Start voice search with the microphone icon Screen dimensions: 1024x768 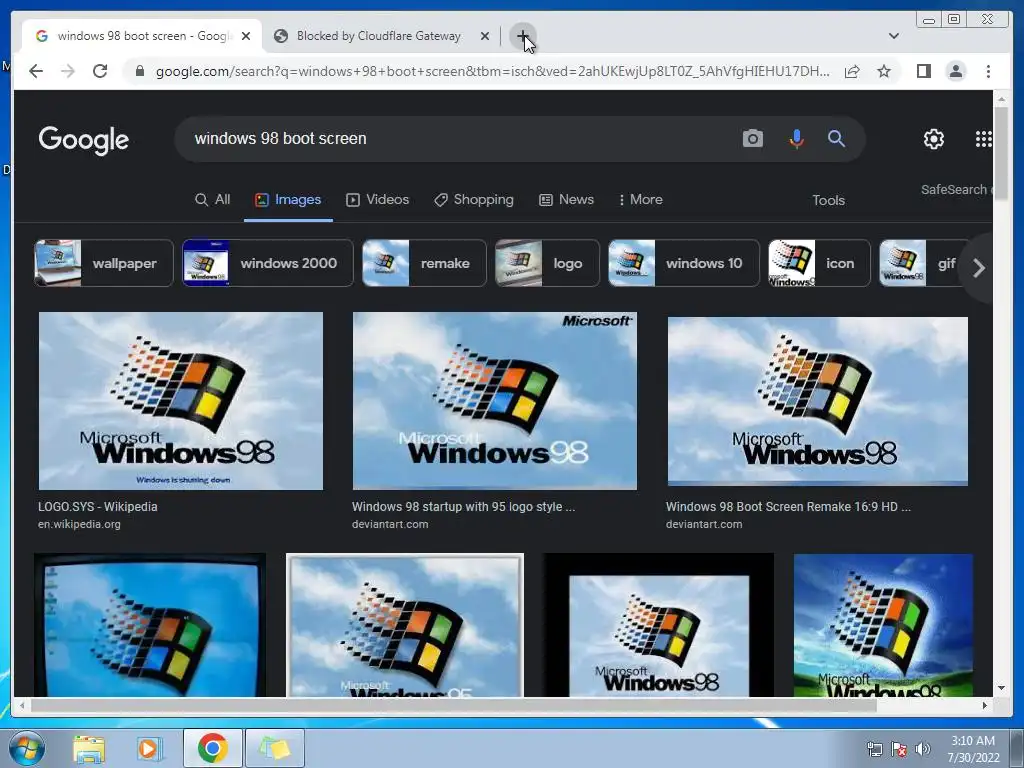[x=796, y=138]
